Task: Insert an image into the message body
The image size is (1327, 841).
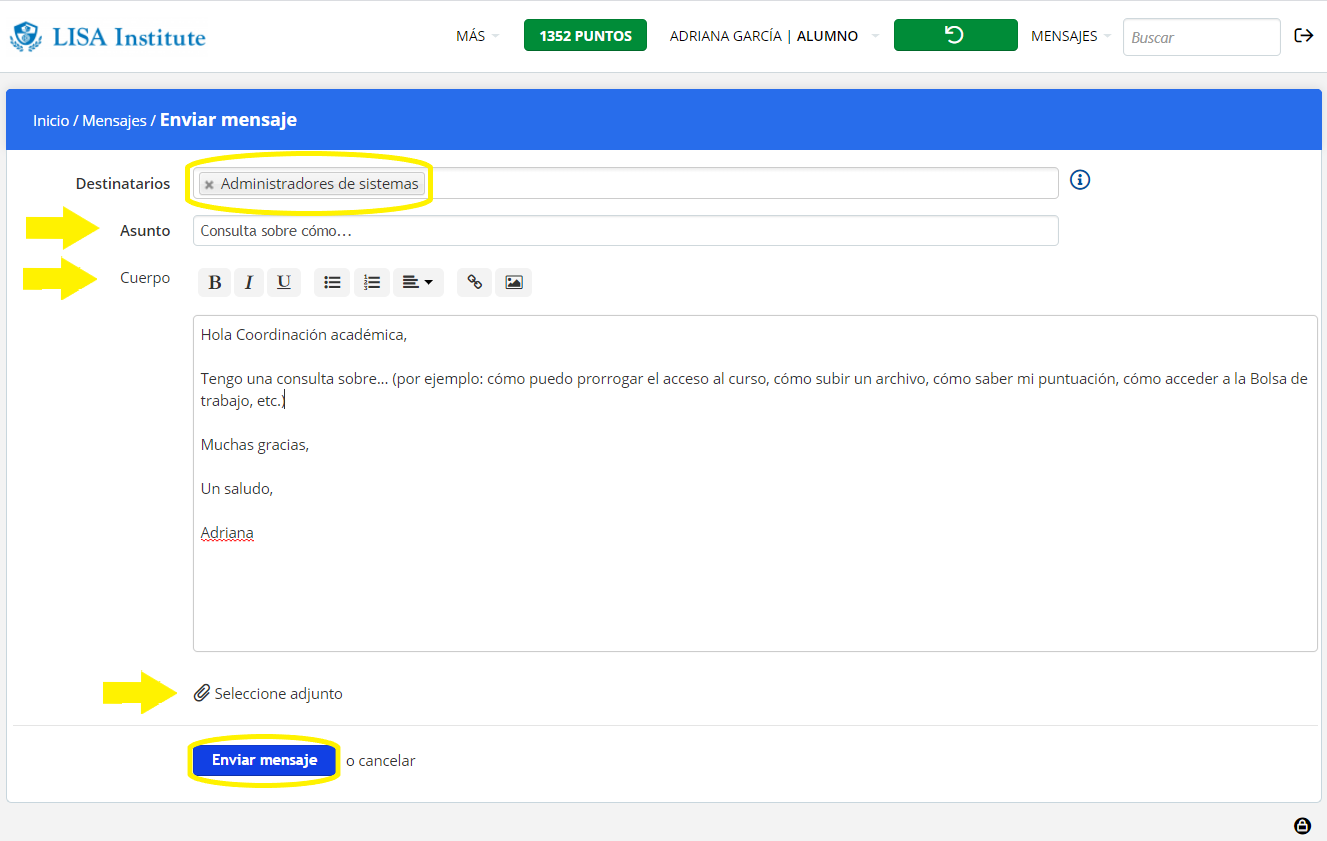Action: pos(514,283)
